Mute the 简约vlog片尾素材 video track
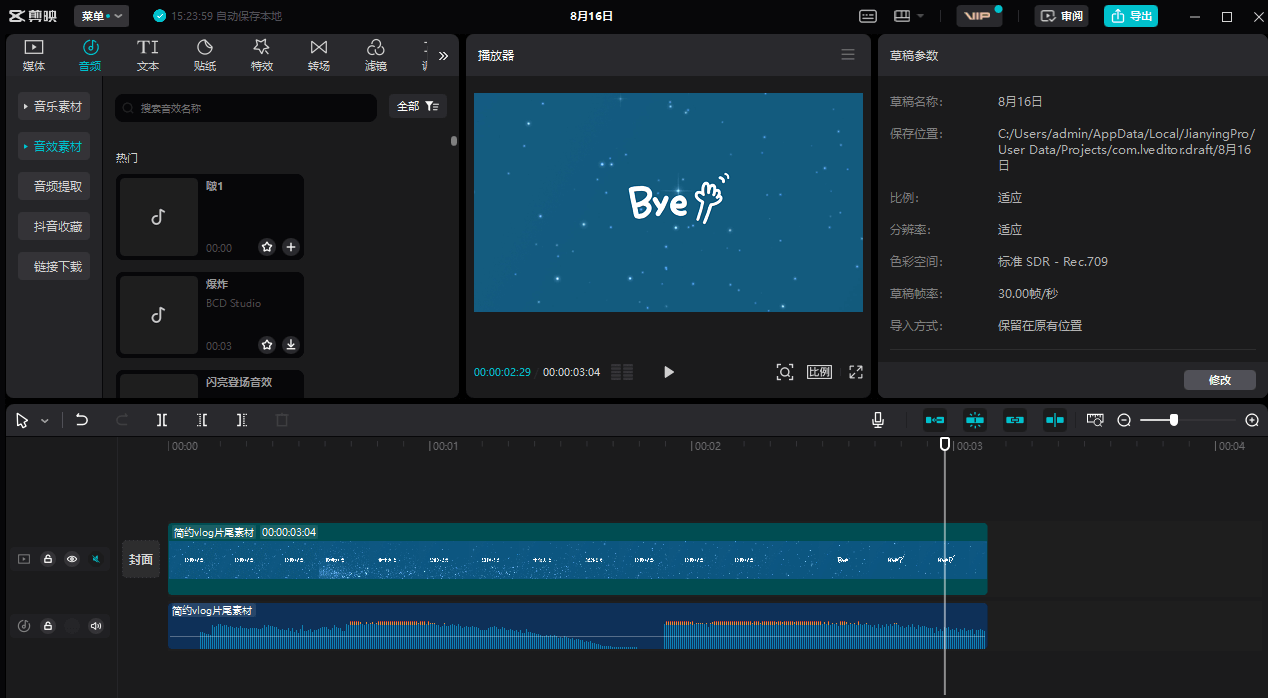 click(x=96, y=559)
